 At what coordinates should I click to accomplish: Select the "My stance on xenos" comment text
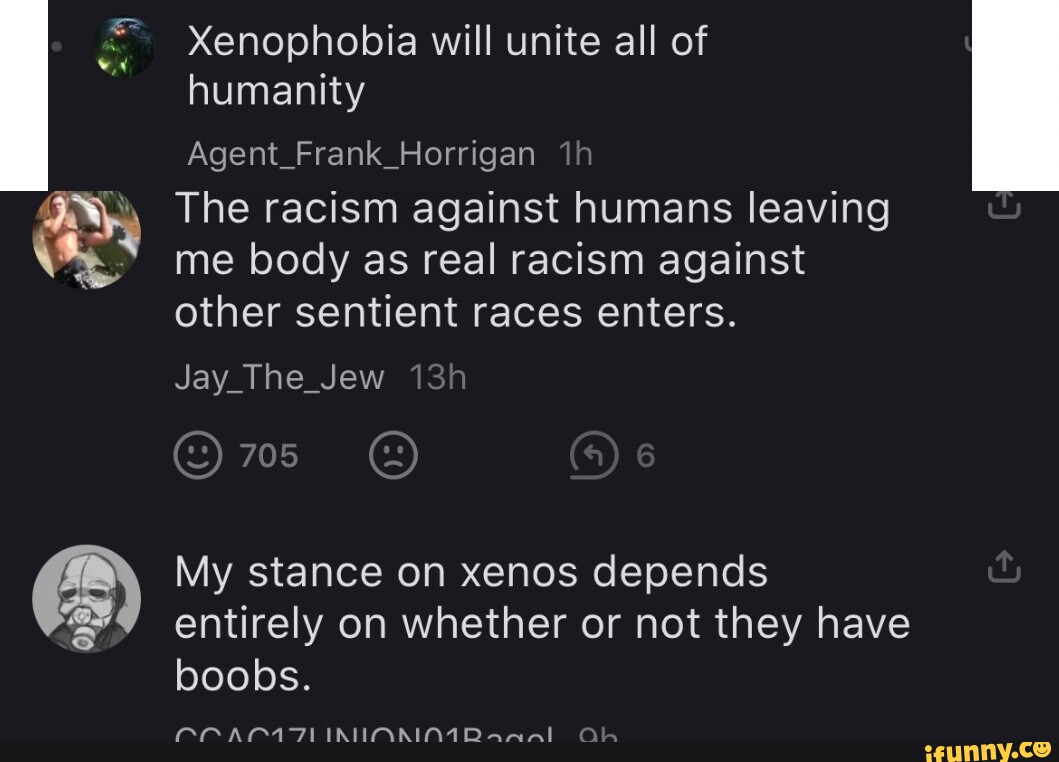coord(542,624)
